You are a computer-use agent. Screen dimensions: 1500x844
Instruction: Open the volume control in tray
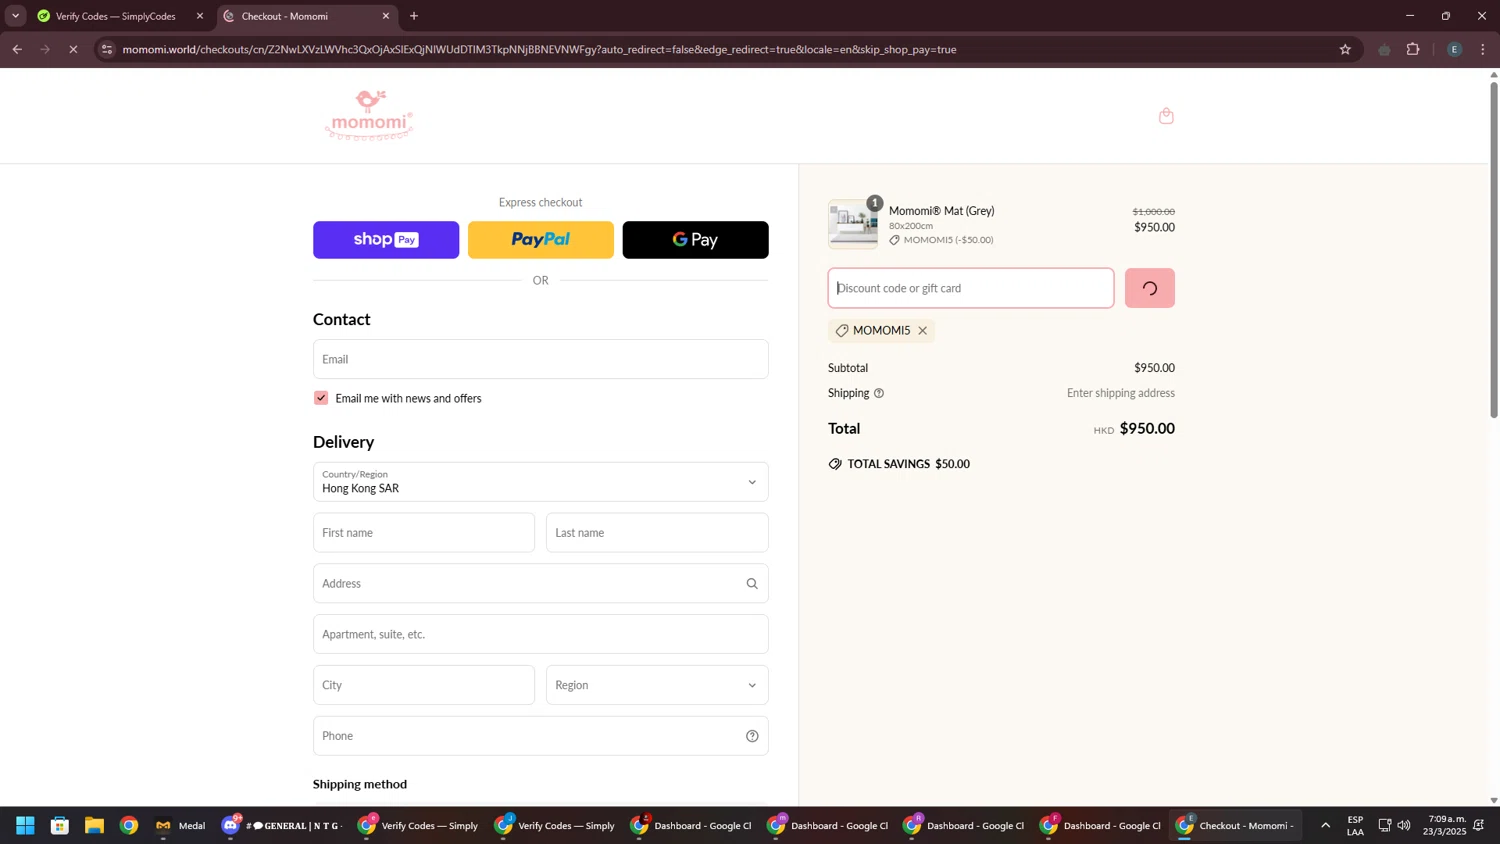(x=1404, y=826)
